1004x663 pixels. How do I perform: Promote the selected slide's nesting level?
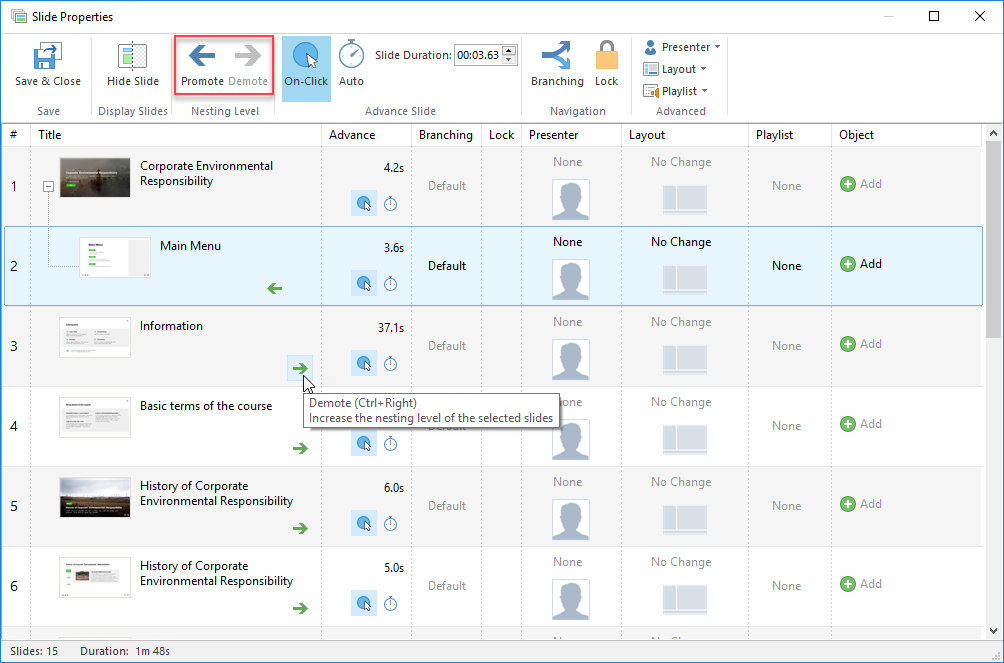click(202, 66)
